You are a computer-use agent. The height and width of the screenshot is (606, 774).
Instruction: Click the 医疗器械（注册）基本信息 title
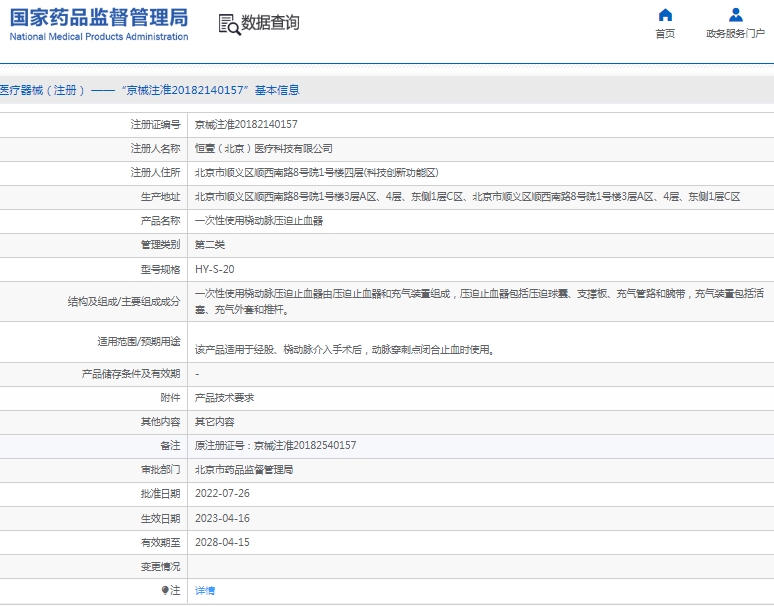[150, 90]
